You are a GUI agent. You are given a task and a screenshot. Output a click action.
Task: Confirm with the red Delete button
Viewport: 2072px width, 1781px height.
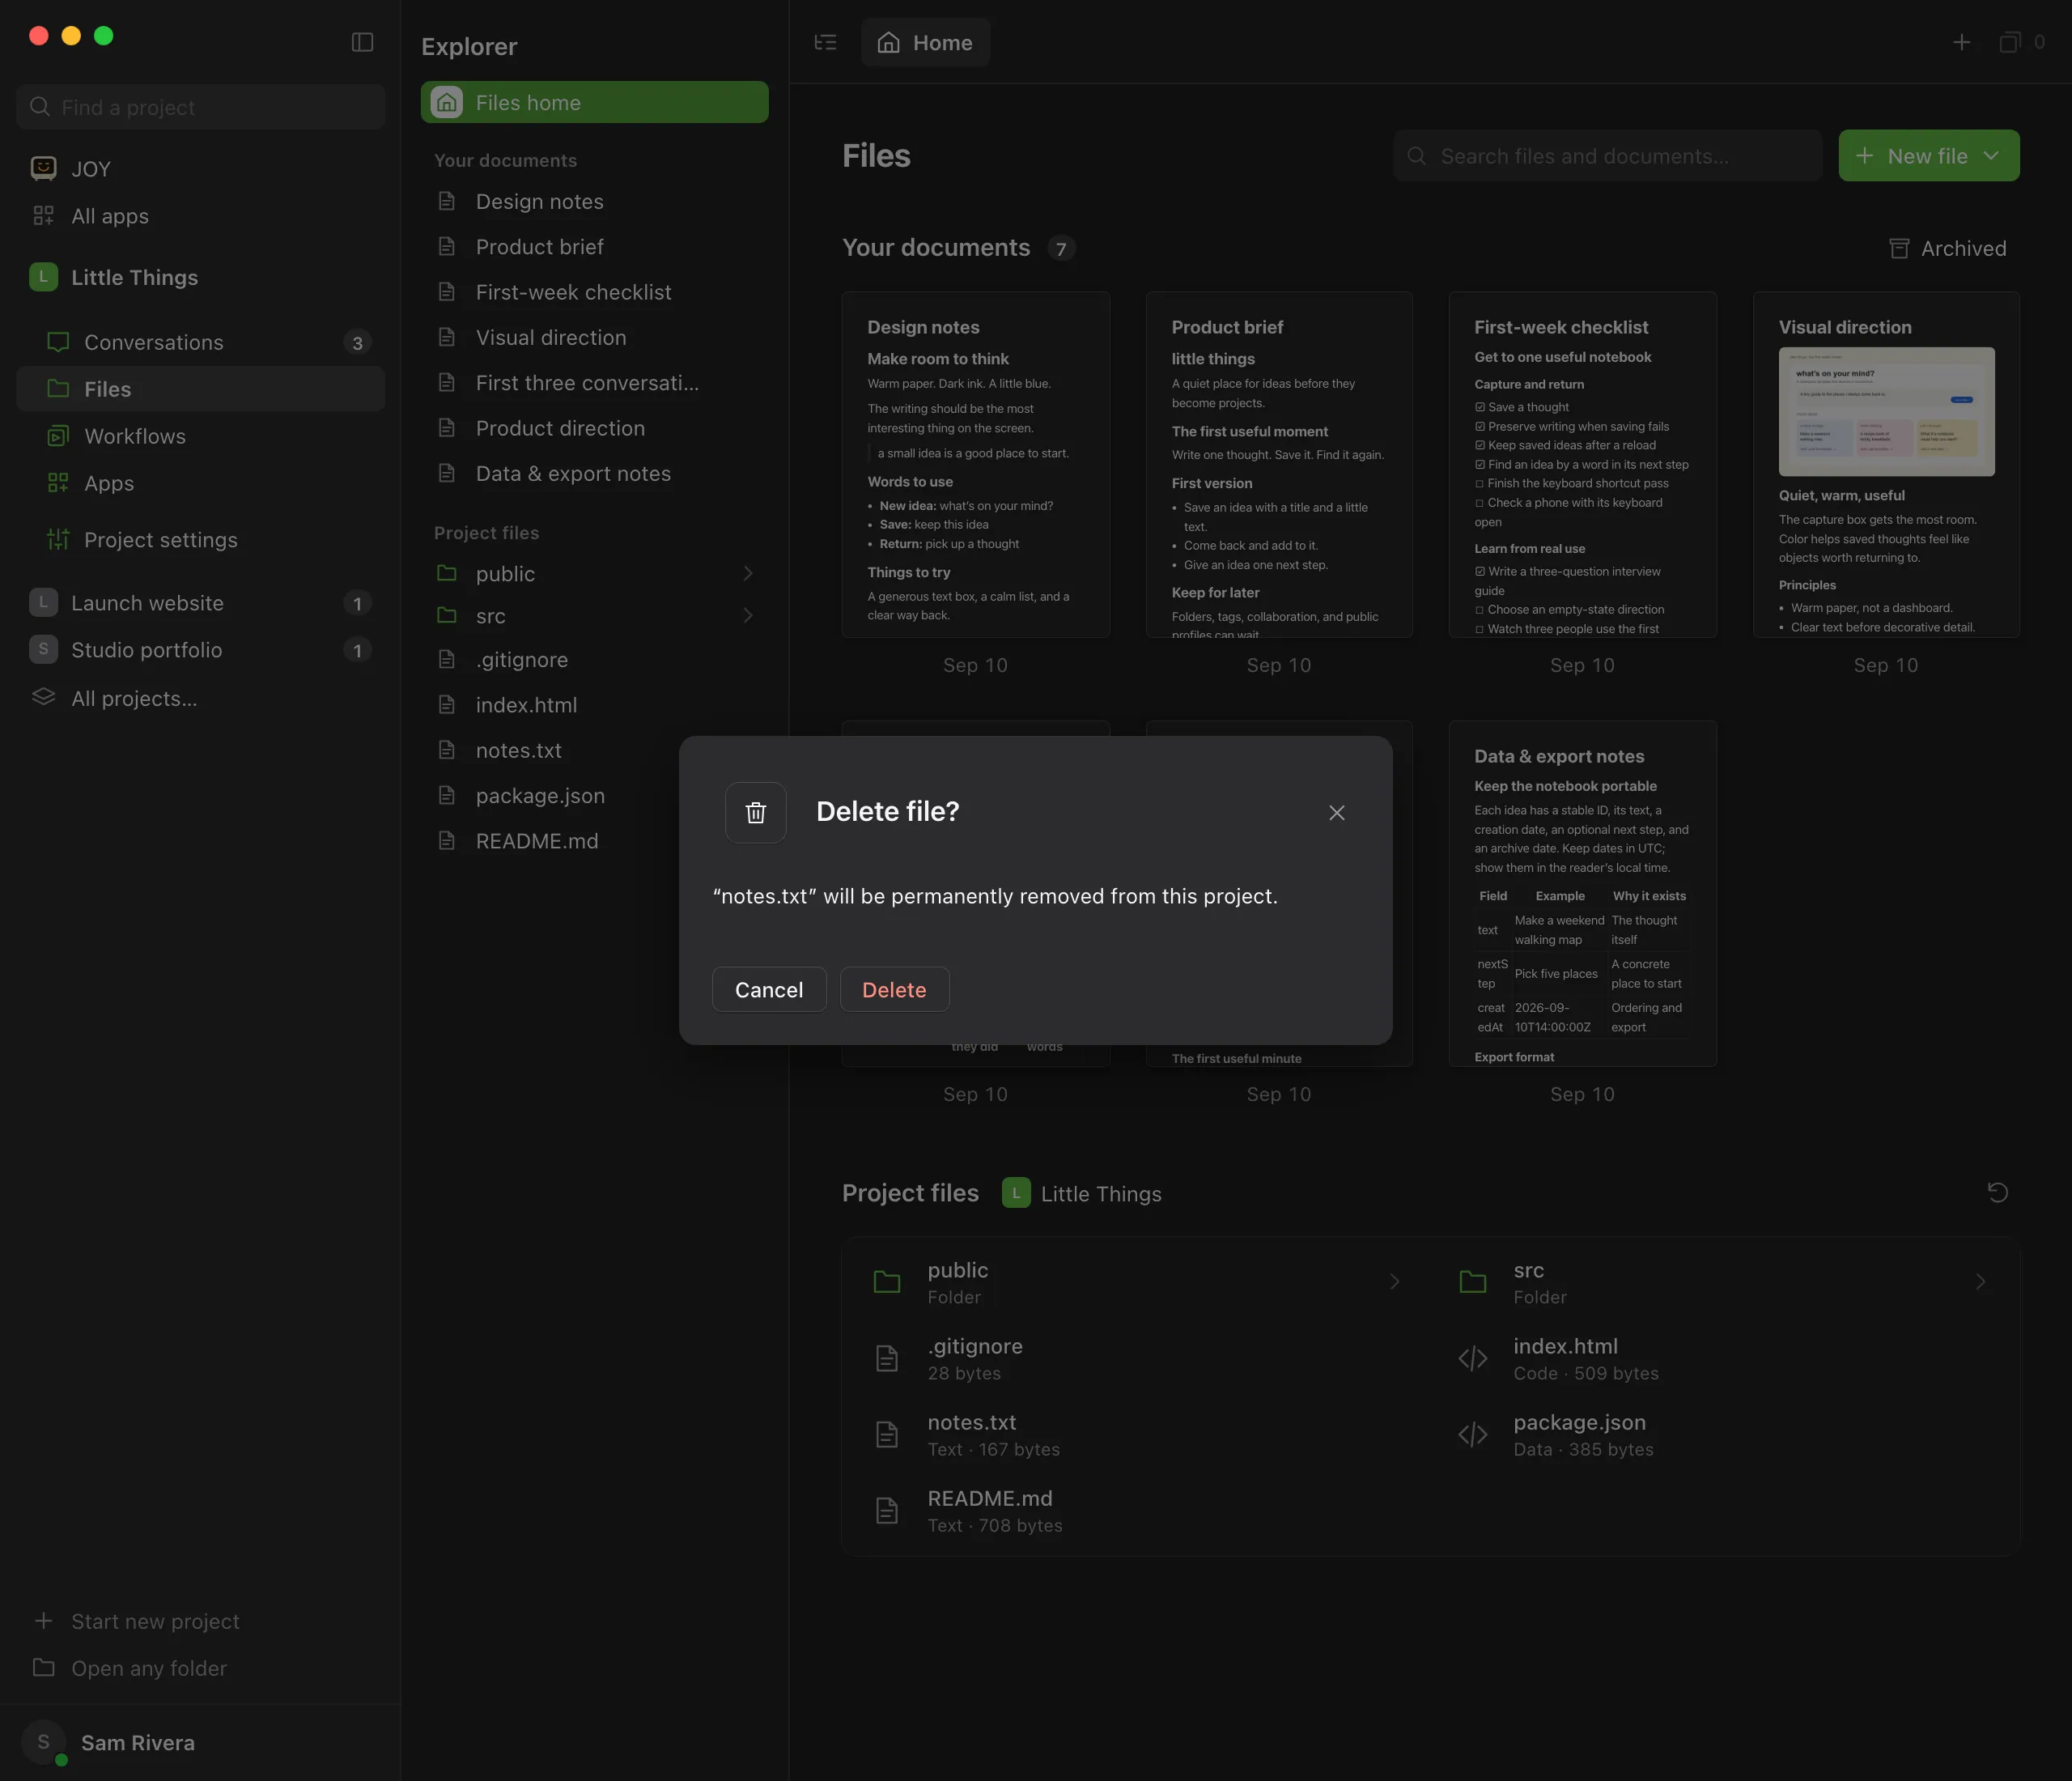tap(894, 989)
